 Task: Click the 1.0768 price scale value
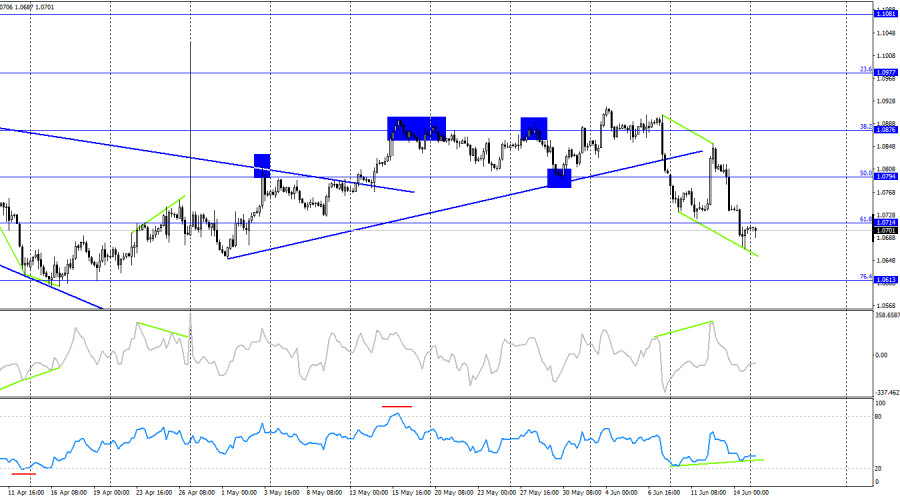coord(886,192)
